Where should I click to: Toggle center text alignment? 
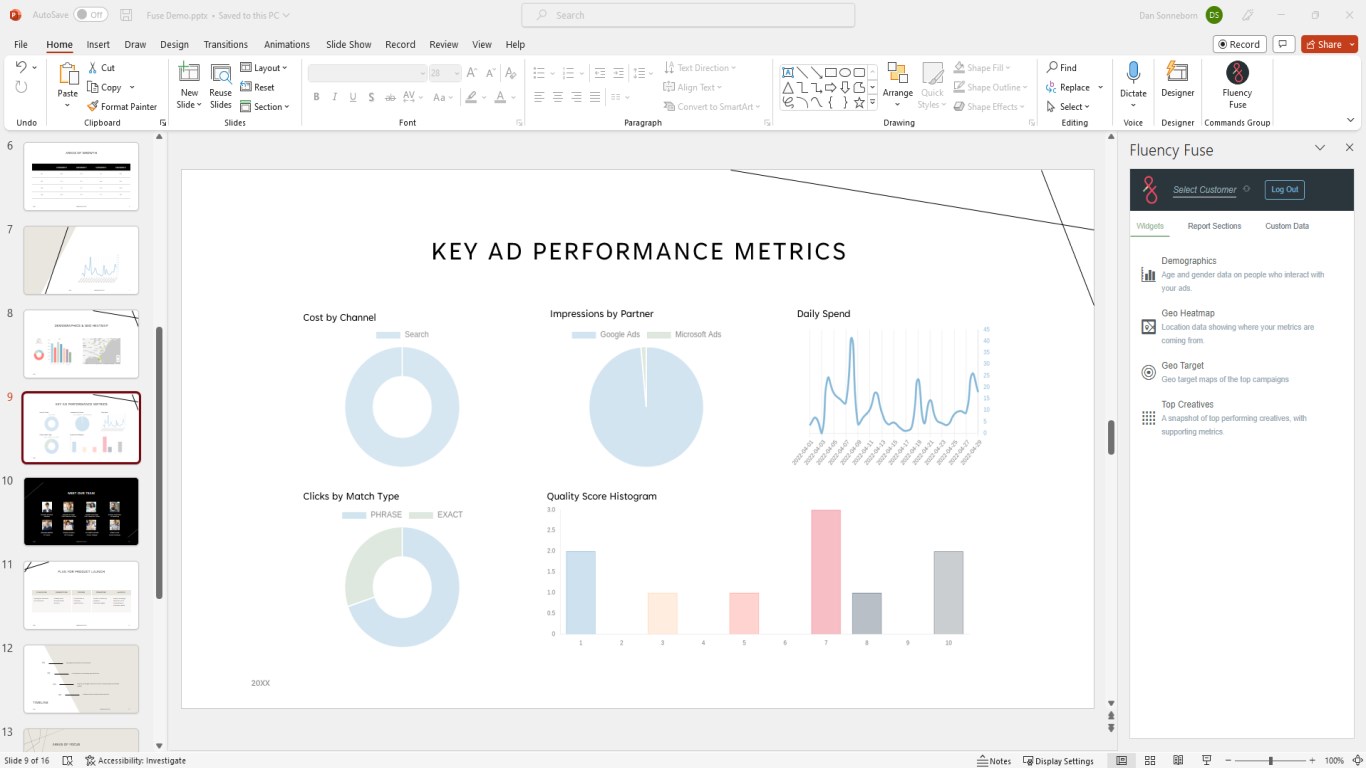[558, 97]
